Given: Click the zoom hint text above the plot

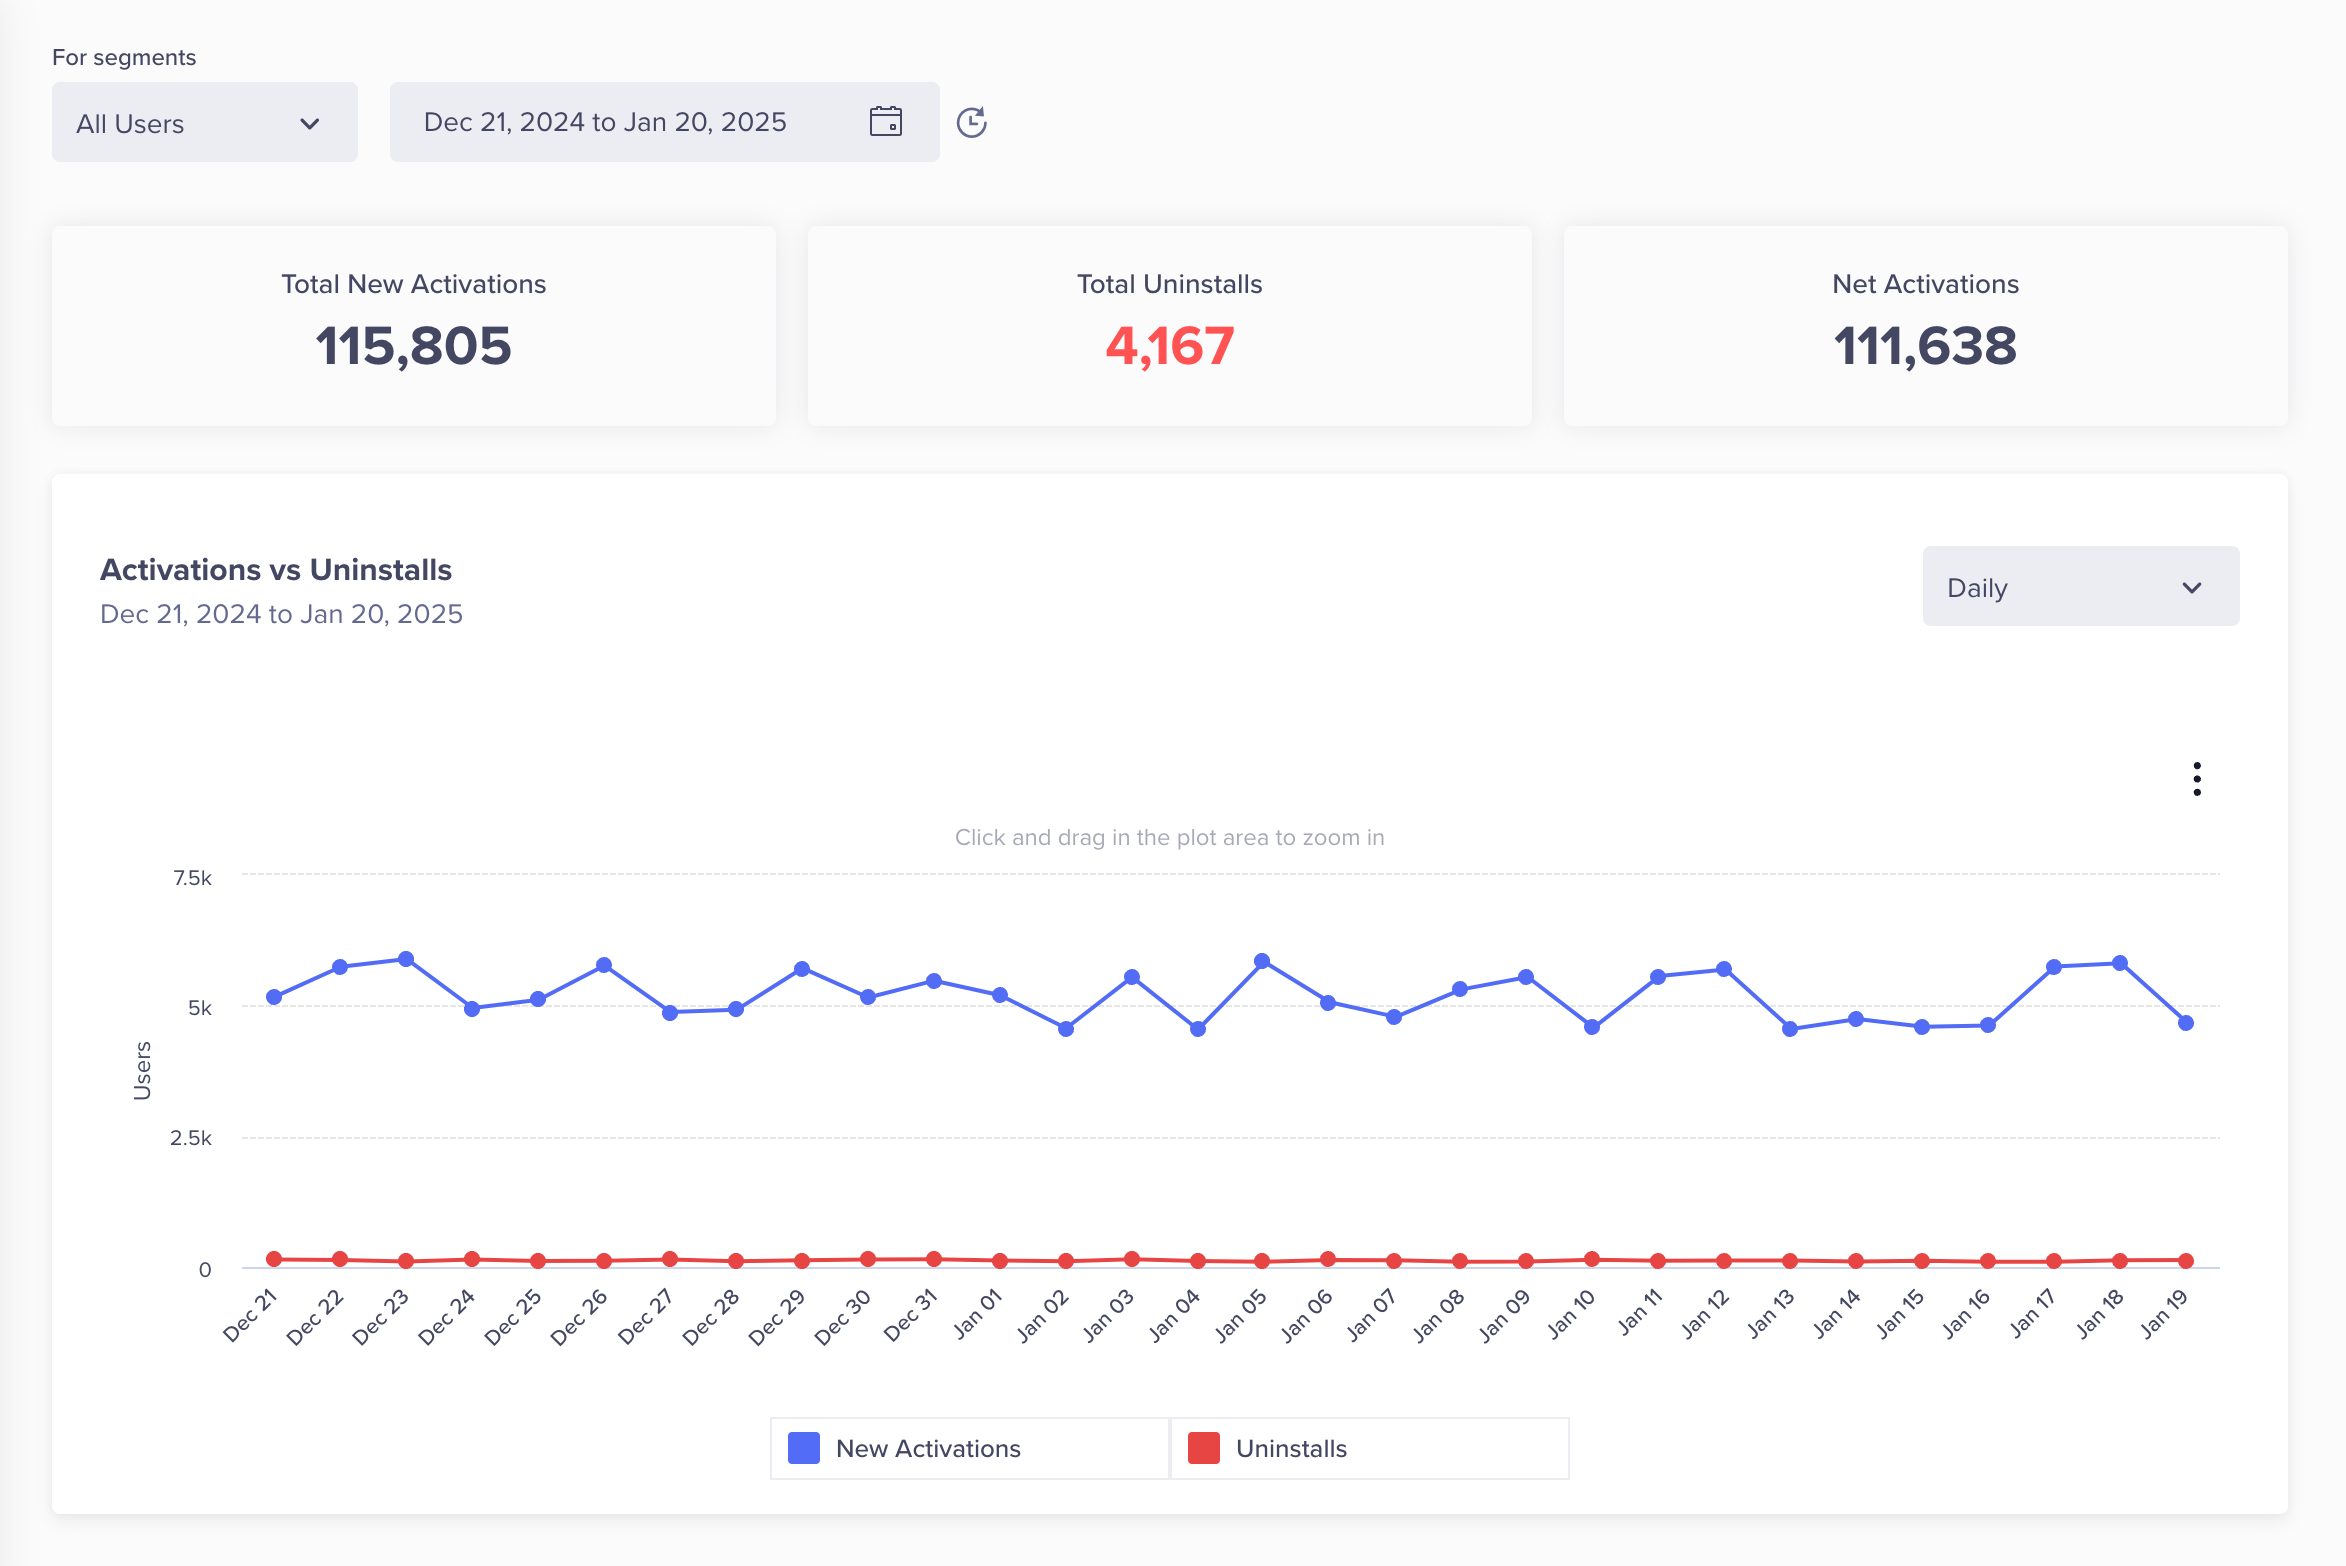Looking at the screenshot, I should pyautogui.click(x=1170, y=837).
